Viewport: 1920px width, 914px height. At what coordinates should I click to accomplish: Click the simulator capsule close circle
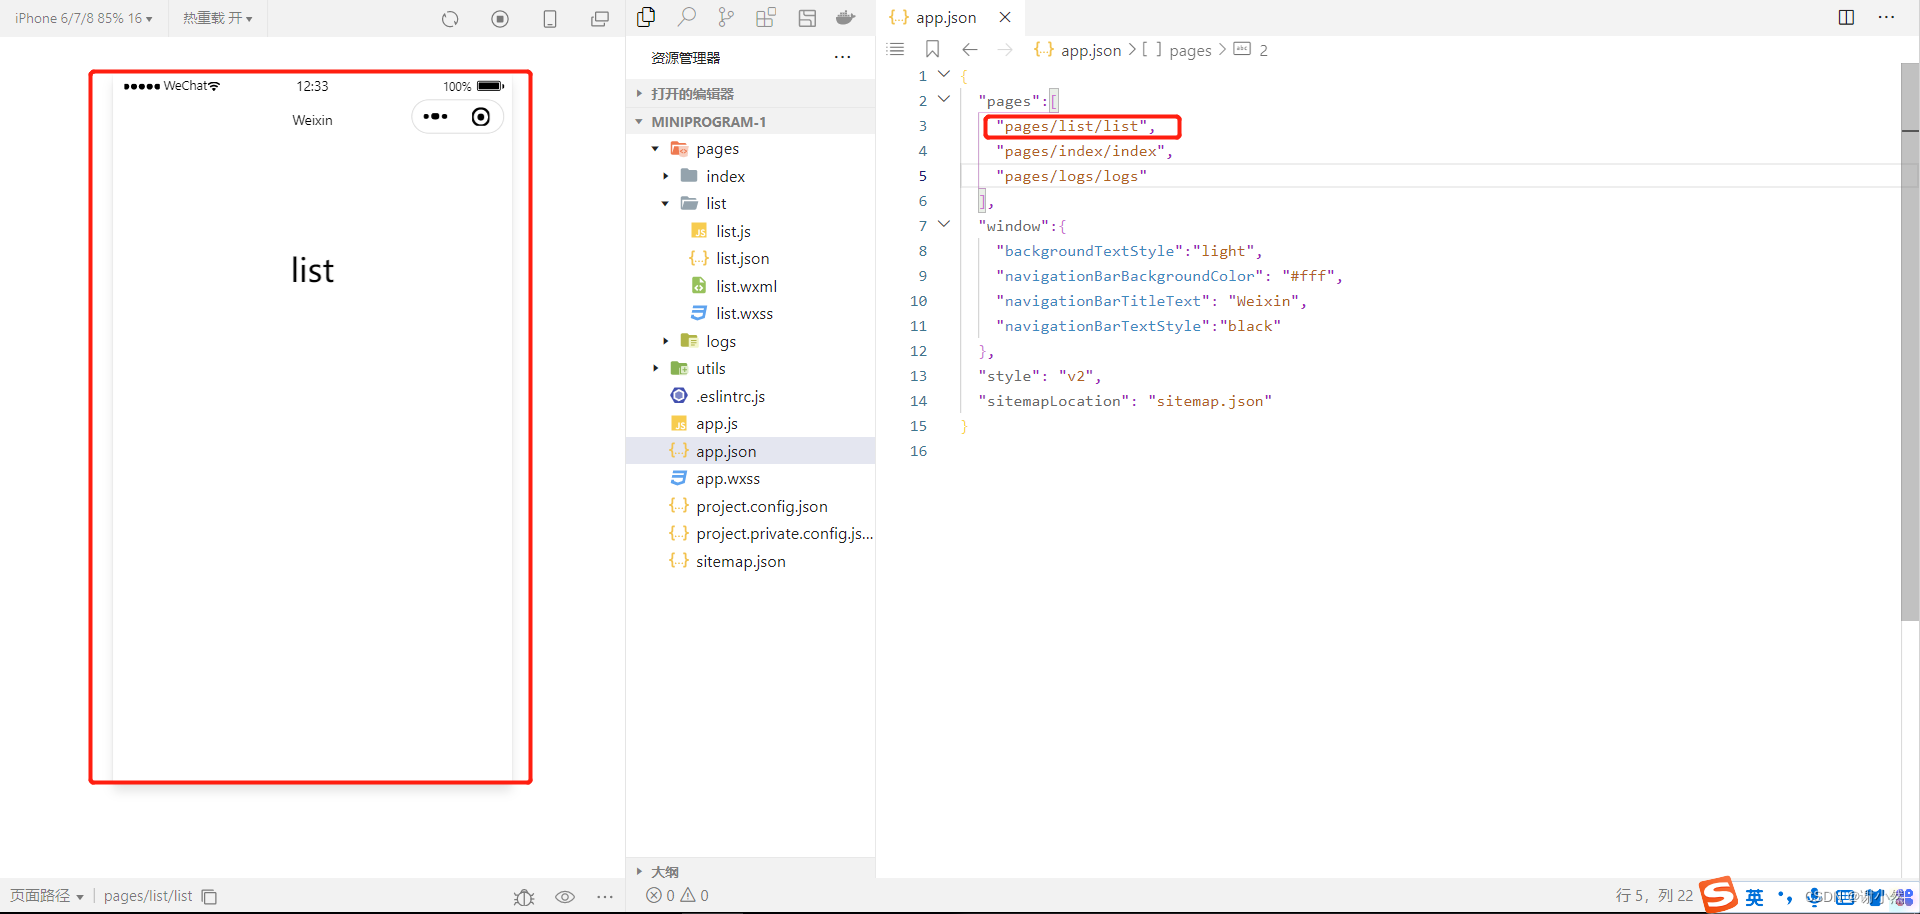pos(481,117)
